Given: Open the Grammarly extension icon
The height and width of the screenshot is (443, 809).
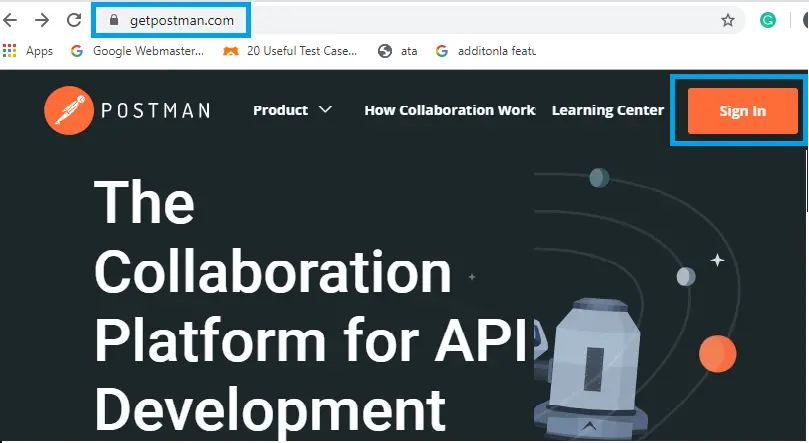Looking at the screenshot, I should tap(768, 20).
